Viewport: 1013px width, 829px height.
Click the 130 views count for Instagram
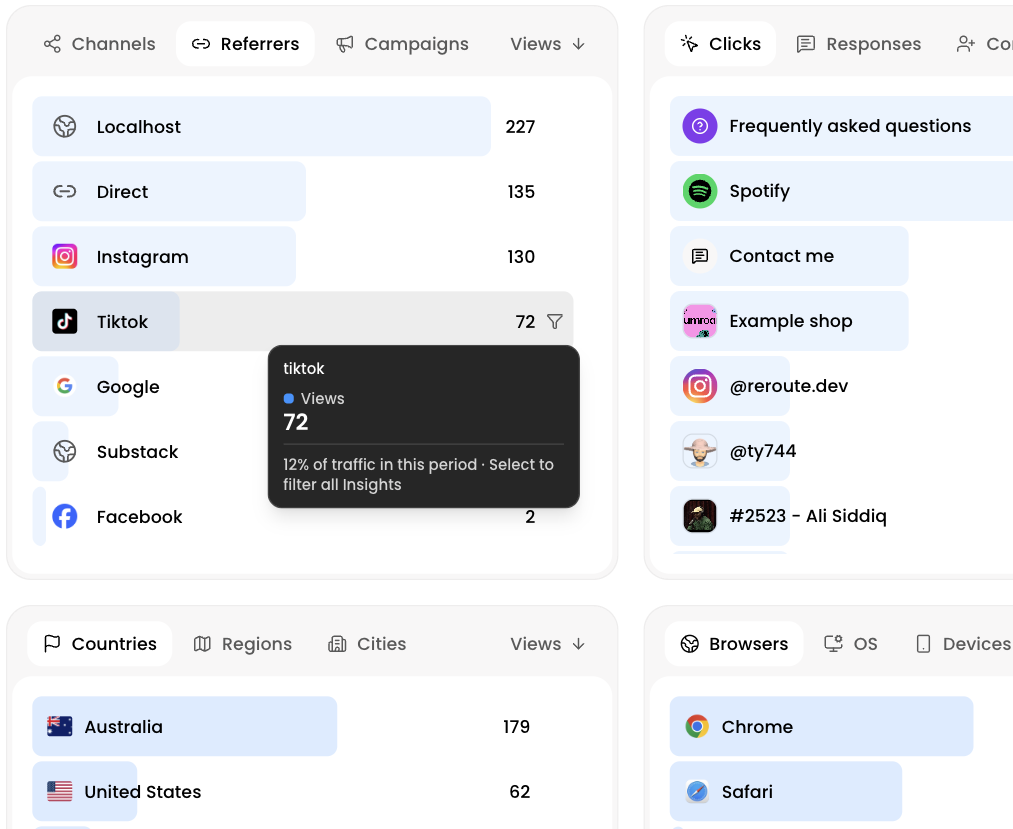521,257
